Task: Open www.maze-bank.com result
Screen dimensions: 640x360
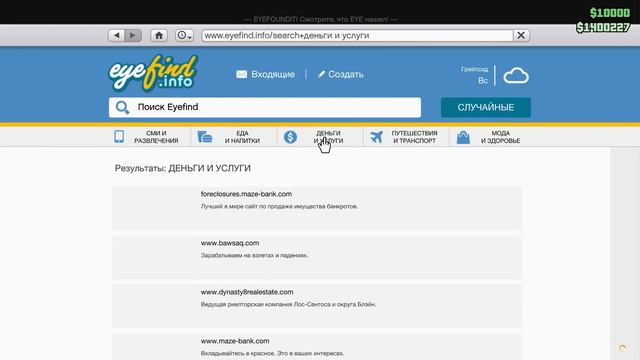Action: [235, 341]
